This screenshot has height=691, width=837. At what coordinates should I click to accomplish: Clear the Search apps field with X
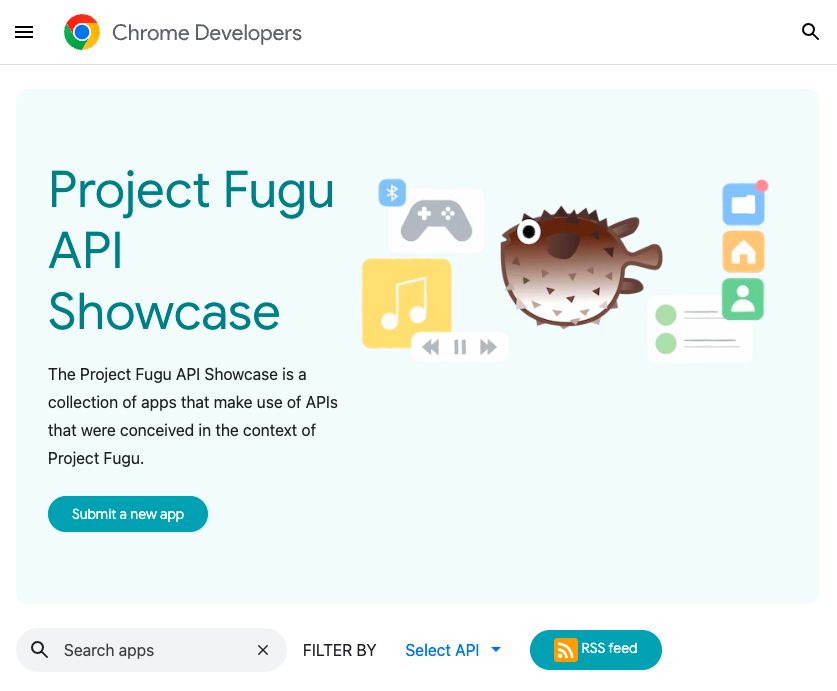click(263, 650)
